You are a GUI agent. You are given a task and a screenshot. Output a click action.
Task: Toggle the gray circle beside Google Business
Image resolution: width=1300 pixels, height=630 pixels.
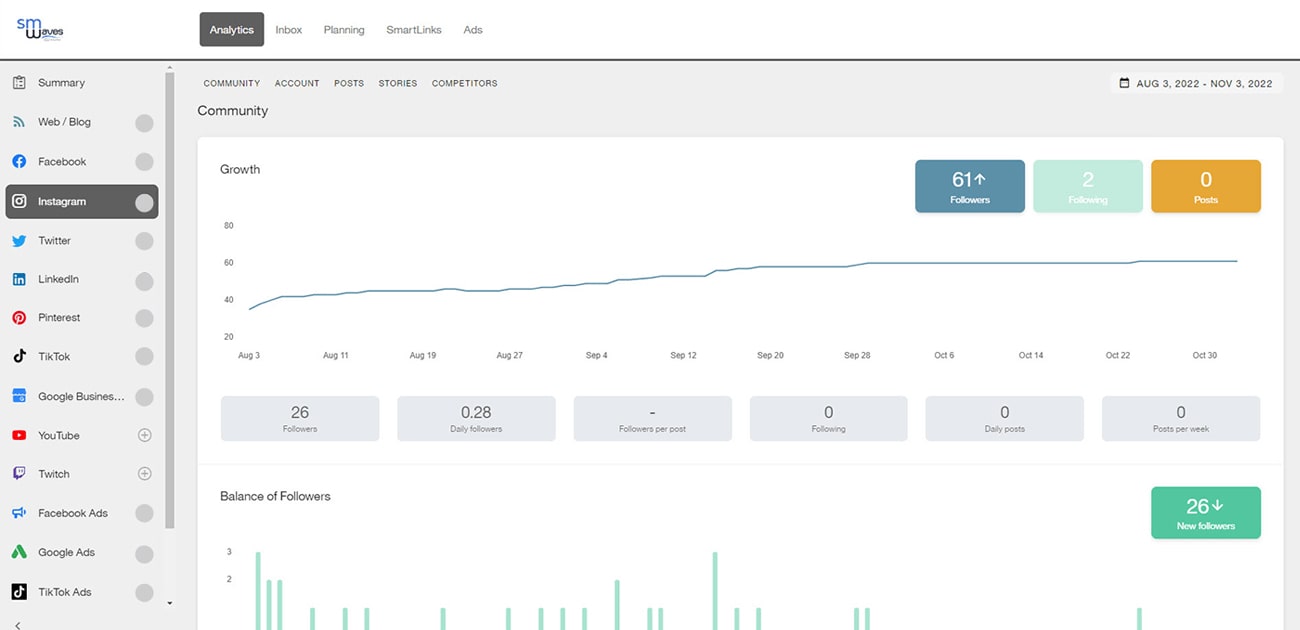point(144,397)
